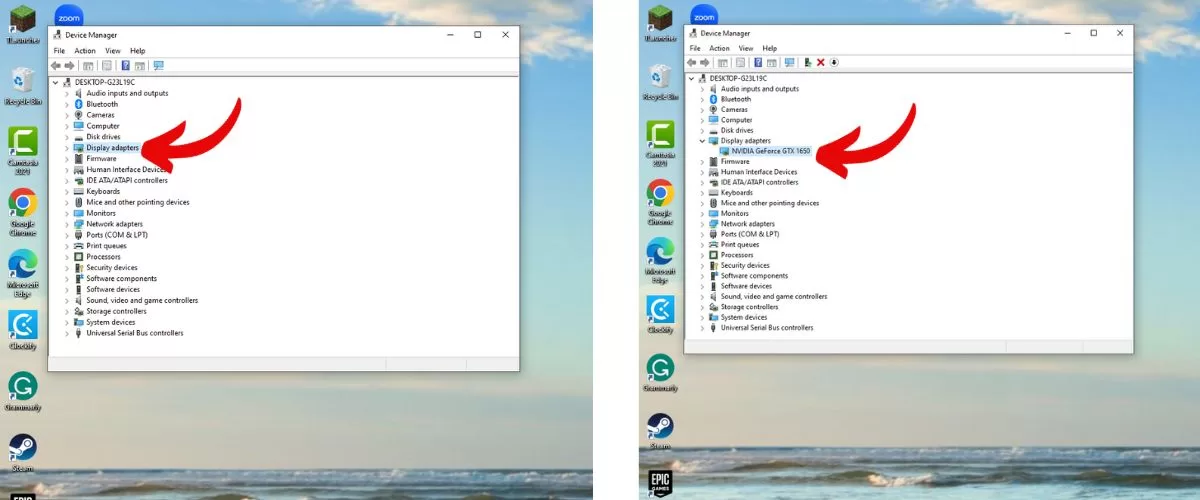Viewport: 1200px width, 500px height.
Task: Select NVIDIA GeForce GTX 1650 device row
Action: tap(764, 151)
